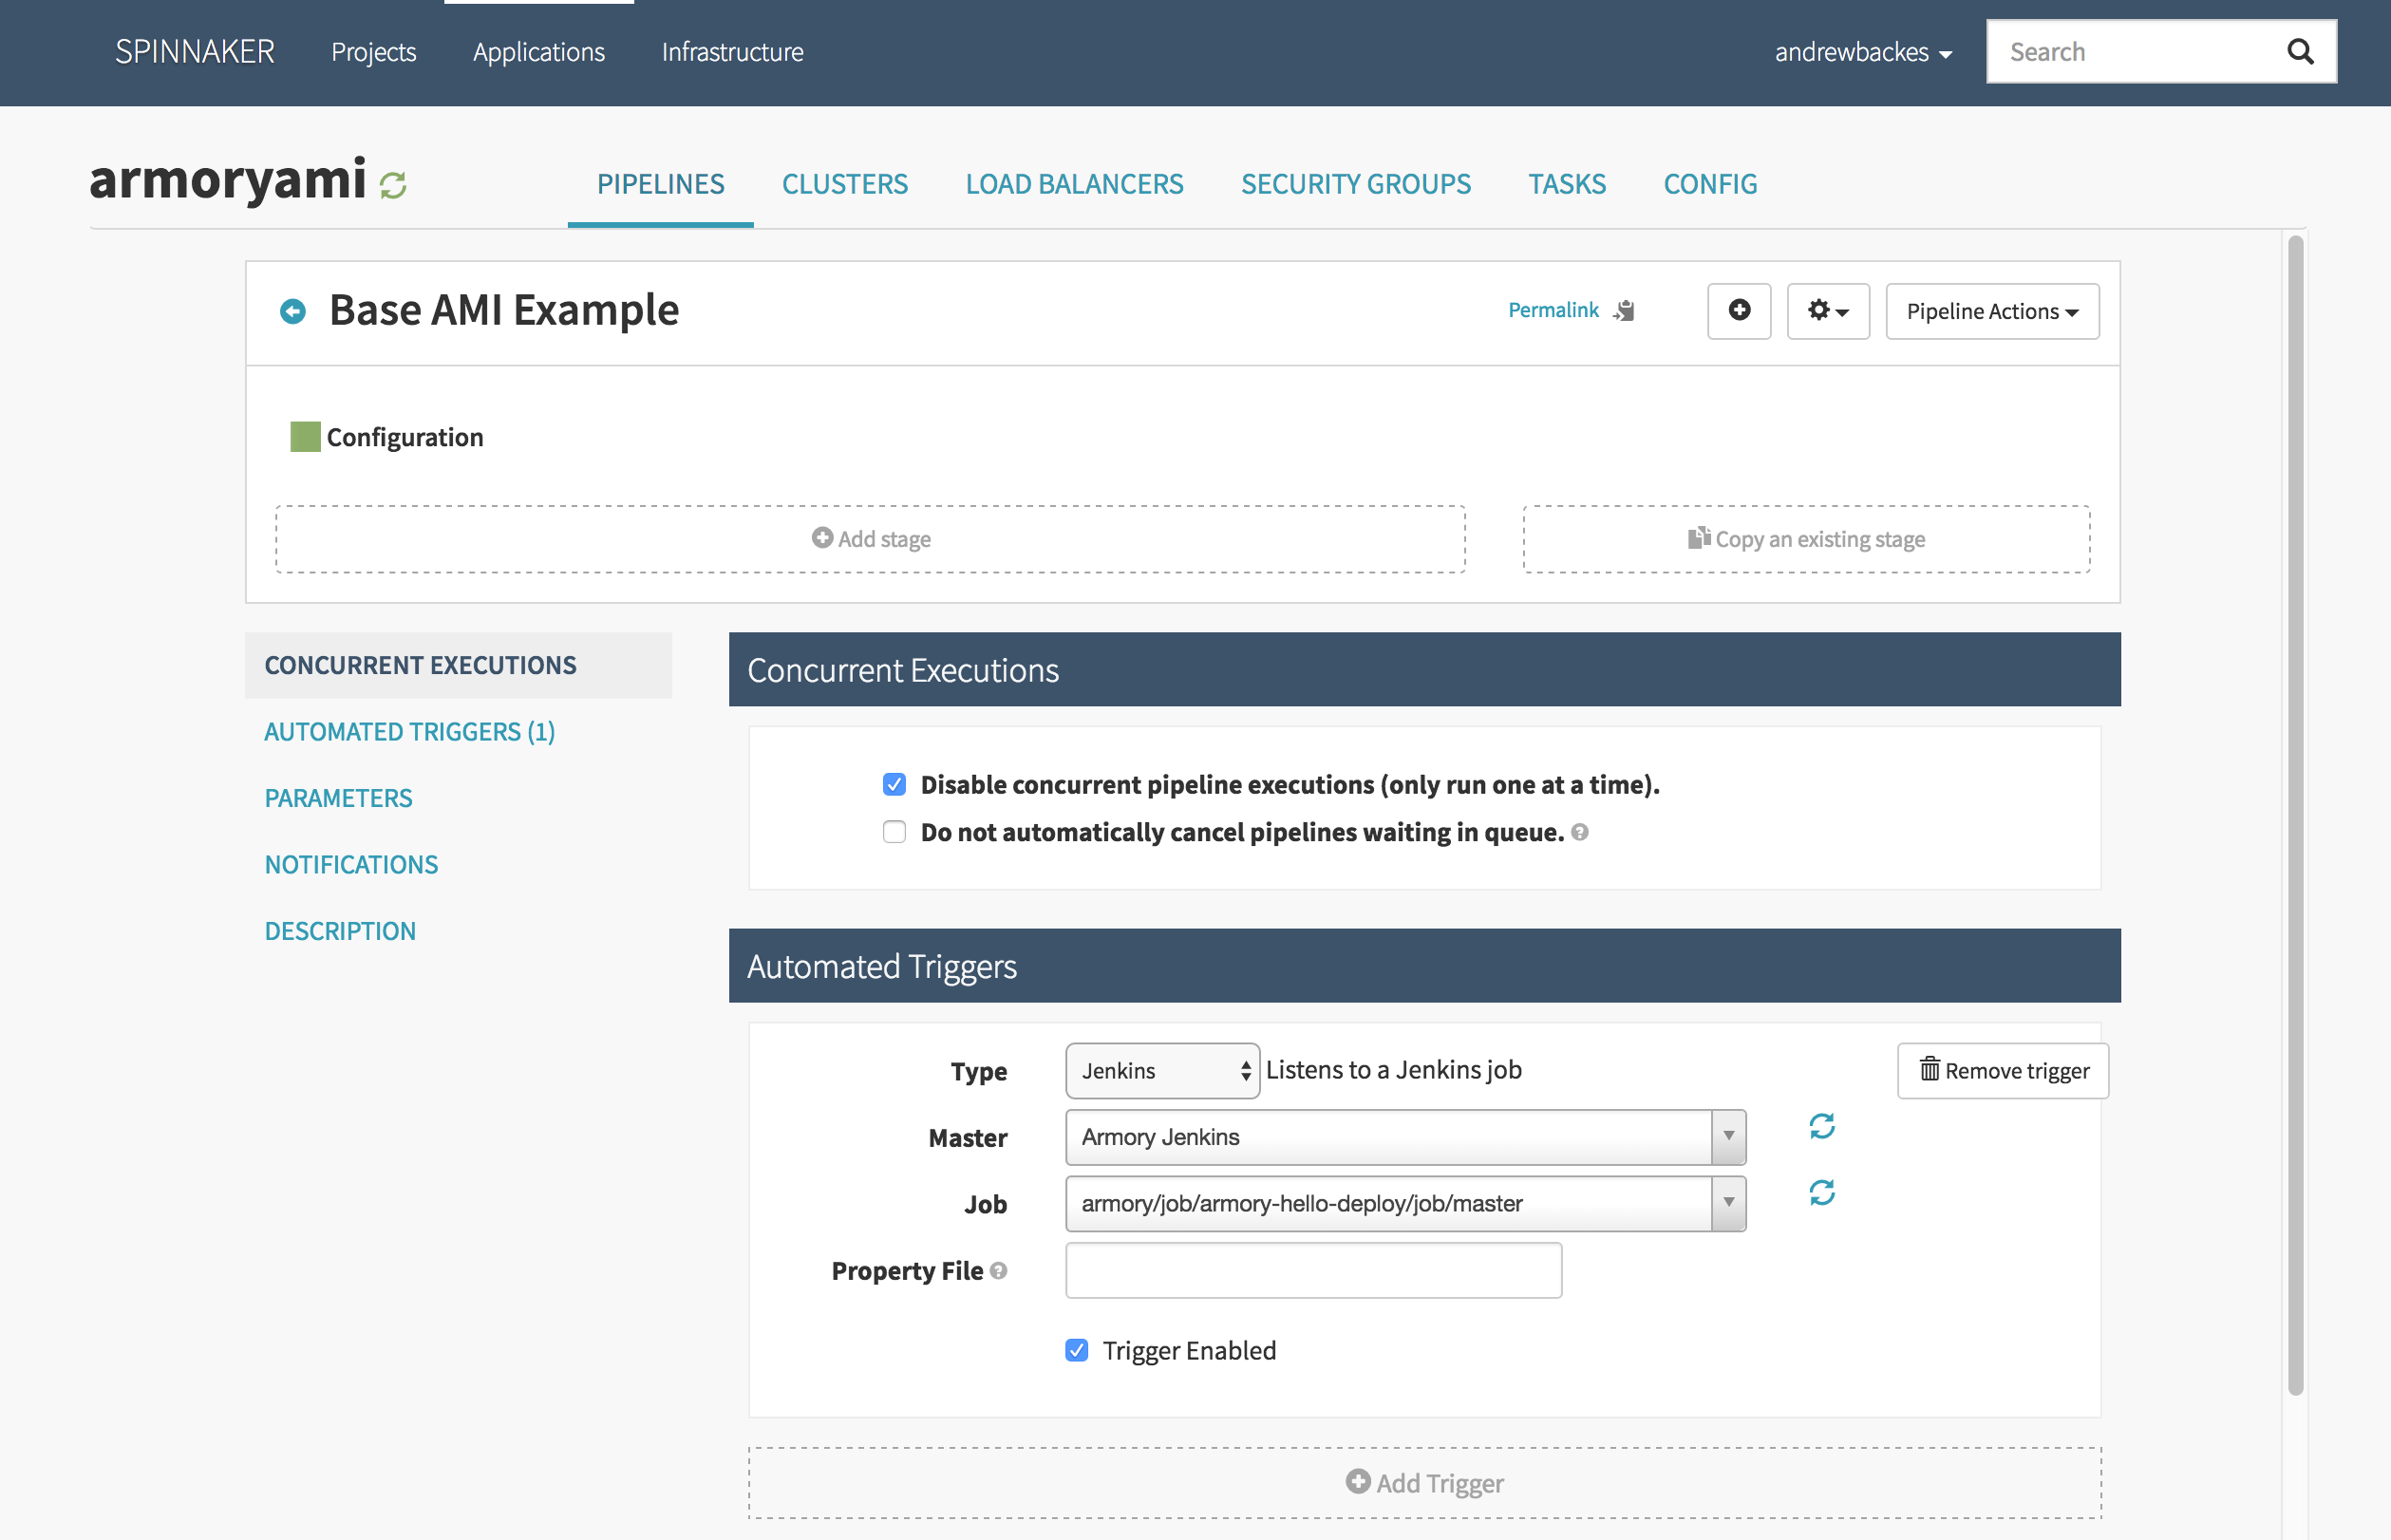
Task: Click help icon after waiting in queue option
Action: [x=1580, y=832]
